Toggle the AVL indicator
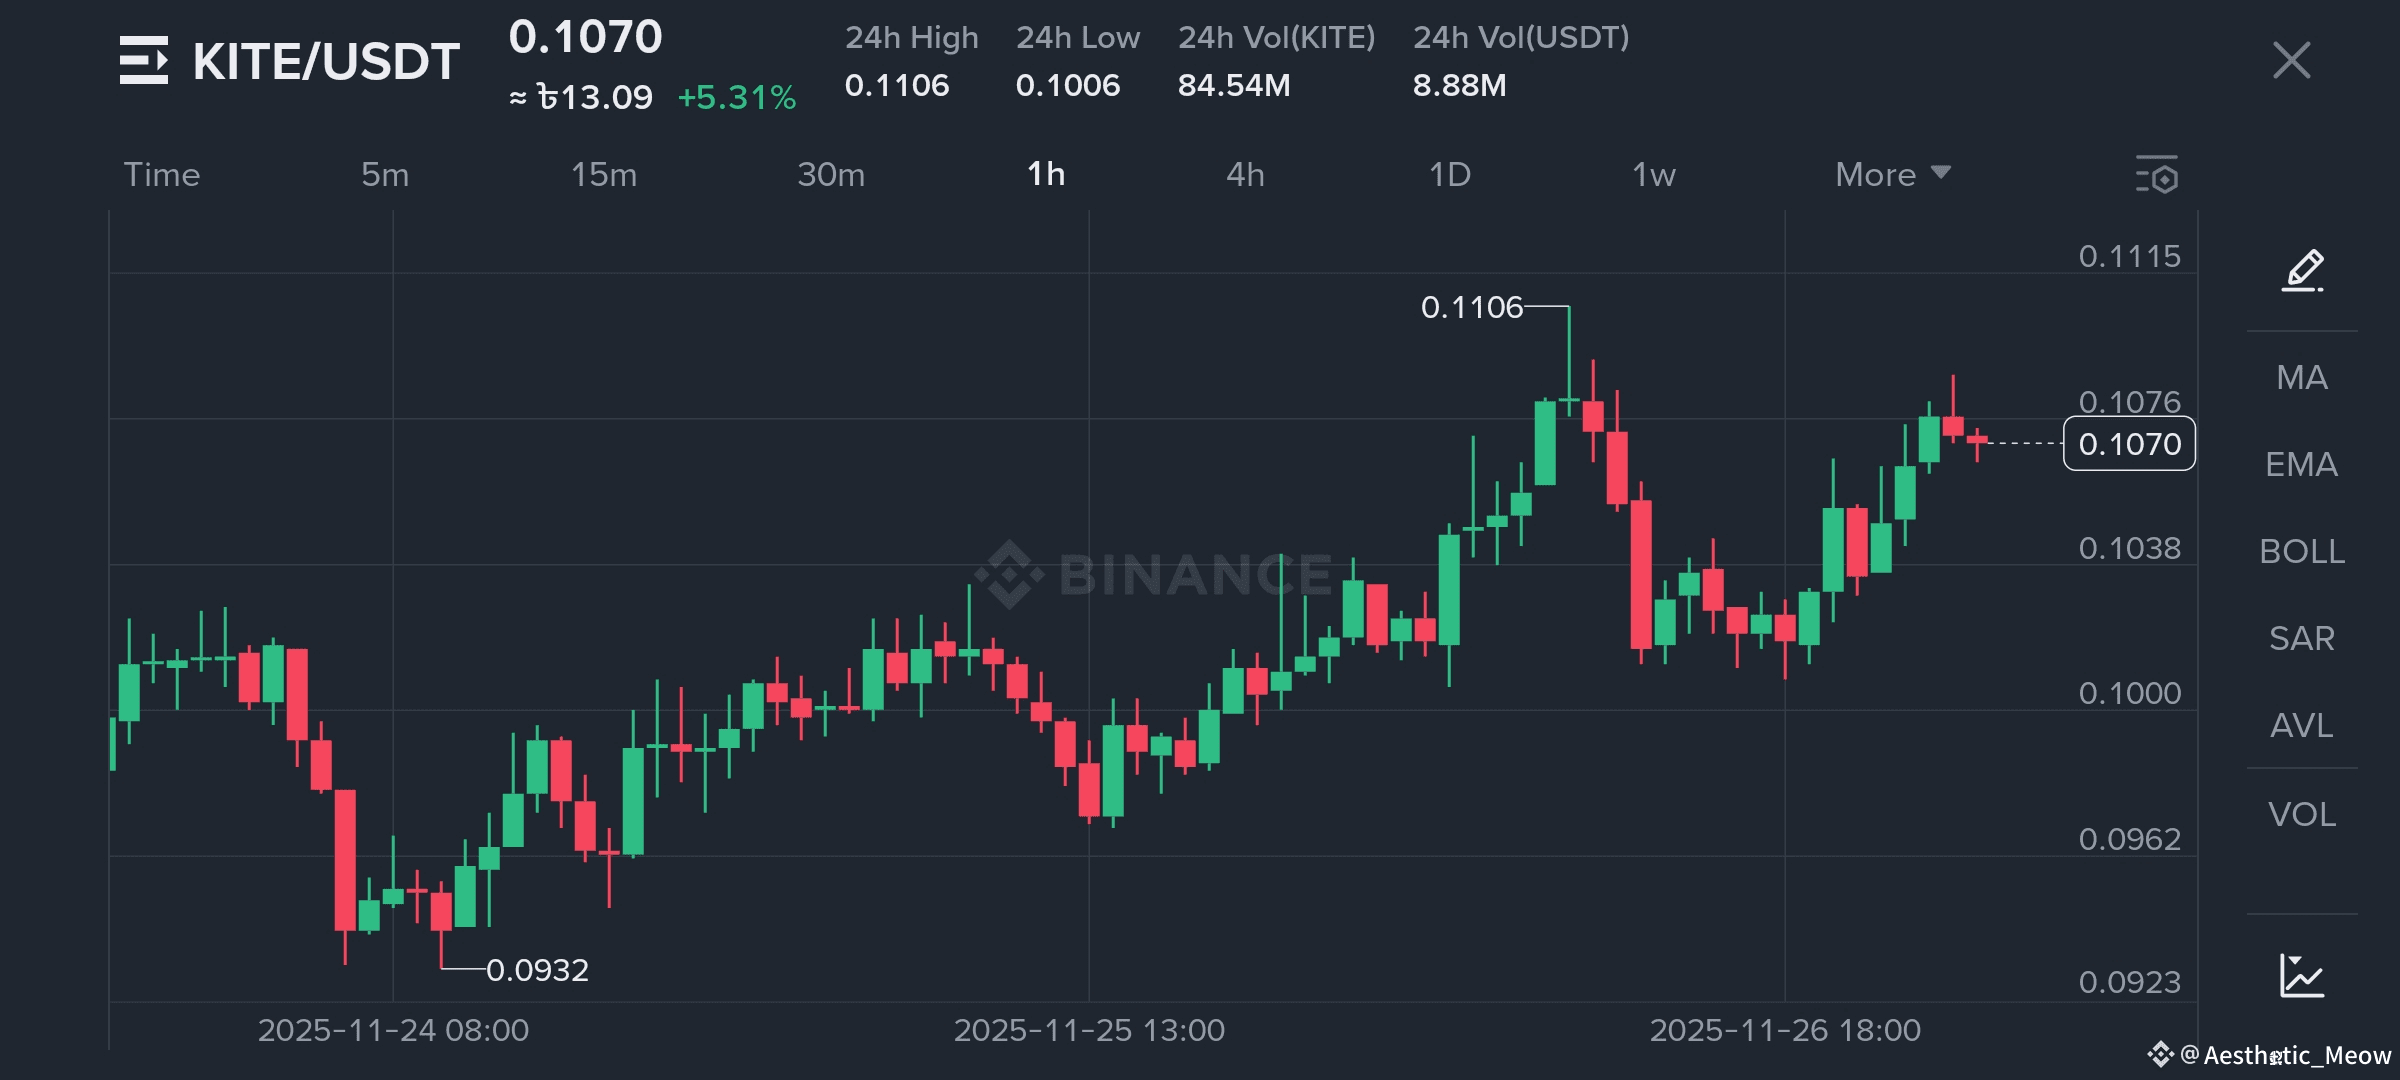2400x1080 pixels. click(2302, 725)
